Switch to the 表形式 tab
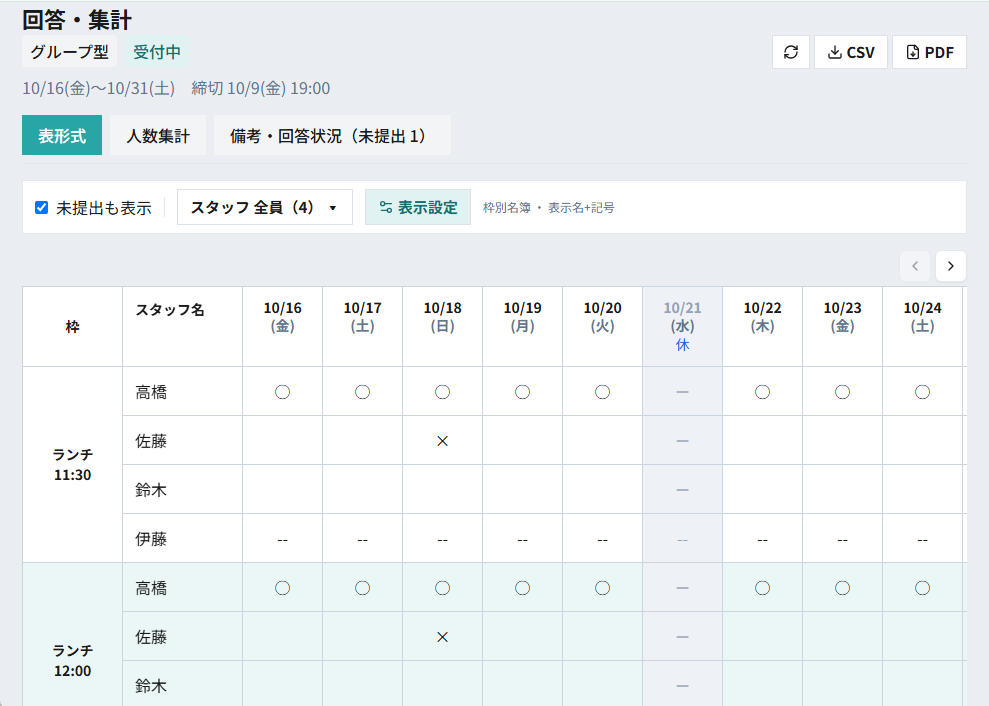This screenshot has width=989, height=706. click(x=62, y=135)
